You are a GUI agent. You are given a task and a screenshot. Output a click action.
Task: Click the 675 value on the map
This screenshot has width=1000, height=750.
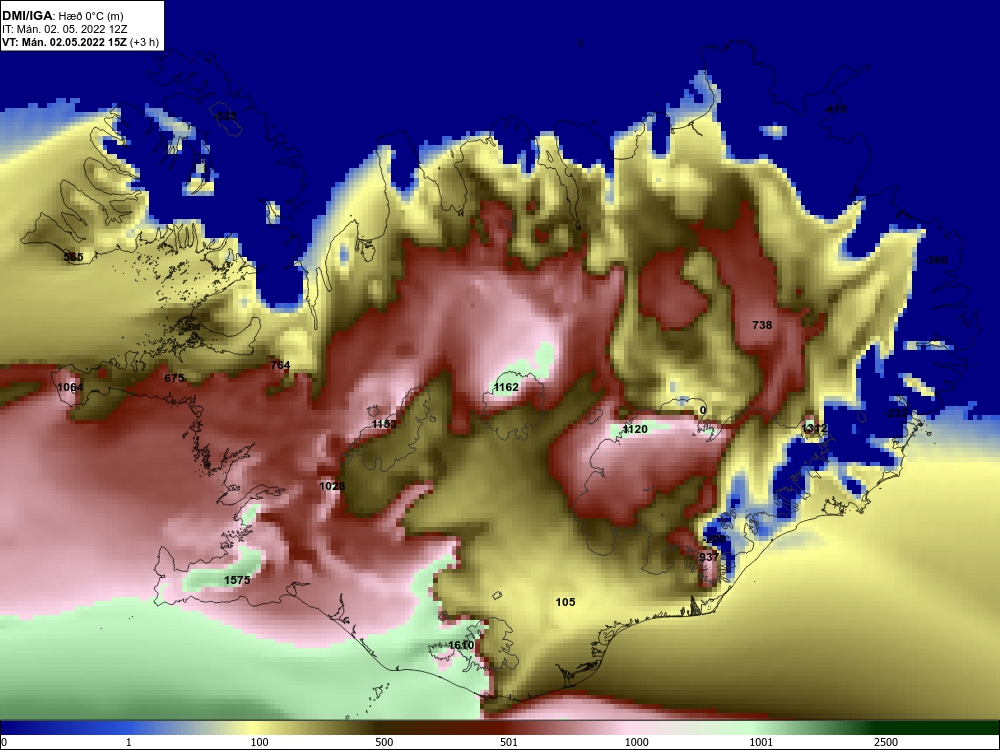pyautogui.click(x=174, y=378)
